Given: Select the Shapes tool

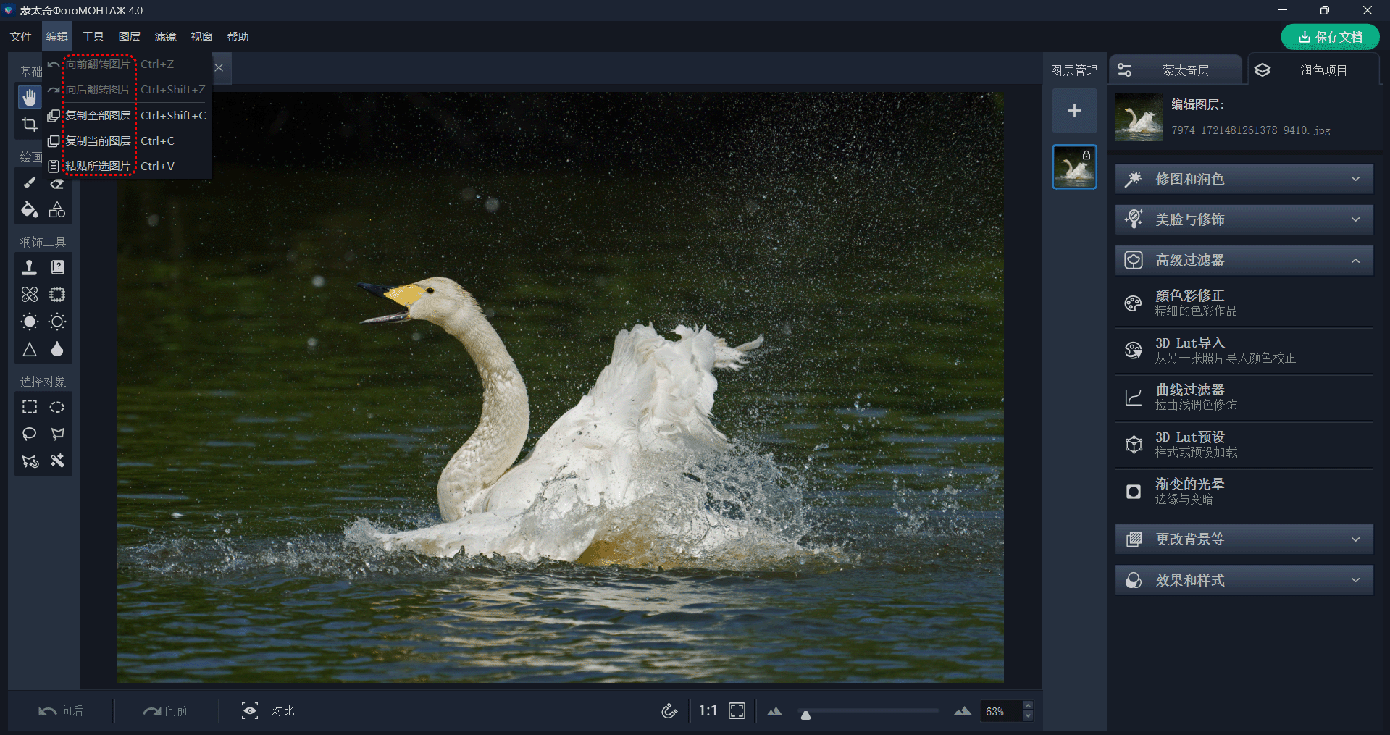Looking at the screenshot, I should [58, 210].
